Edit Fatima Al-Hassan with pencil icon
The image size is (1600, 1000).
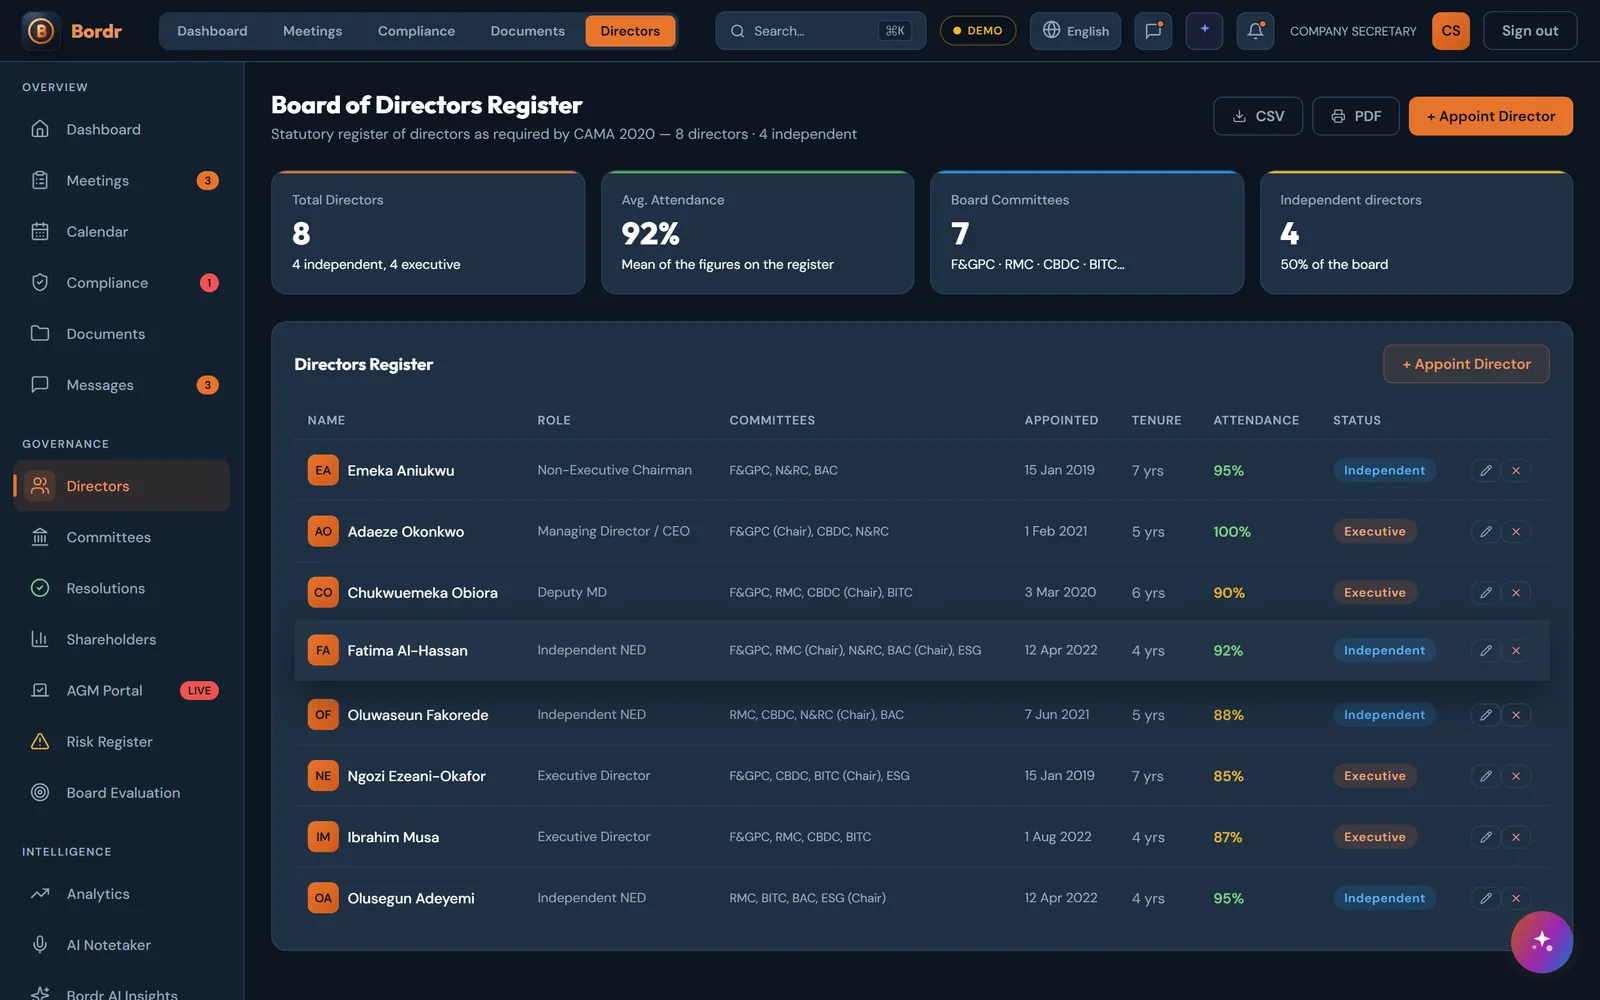(x=1486, y=650)
